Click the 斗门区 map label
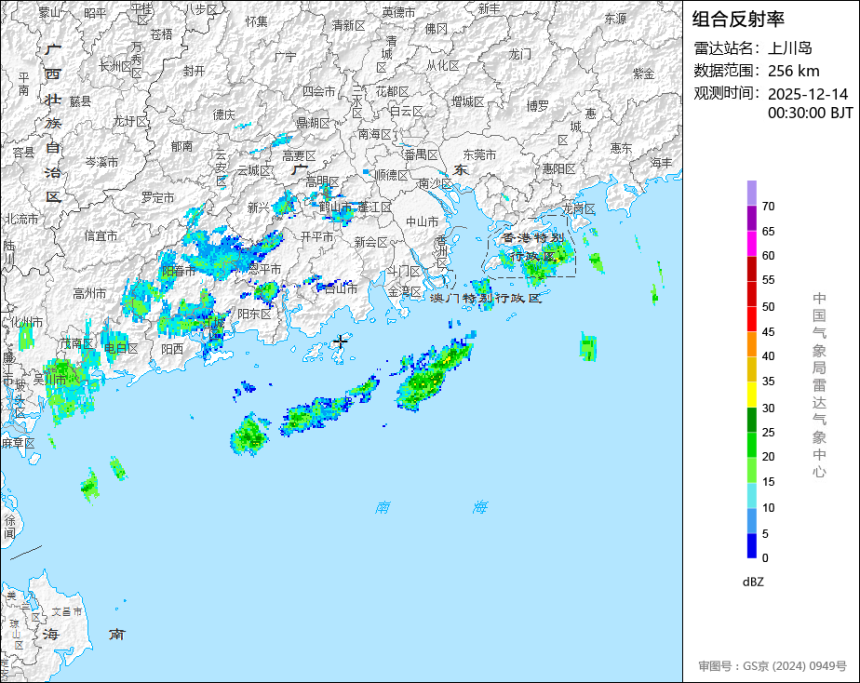Screen dimensions: 860x683 point(403,271)
